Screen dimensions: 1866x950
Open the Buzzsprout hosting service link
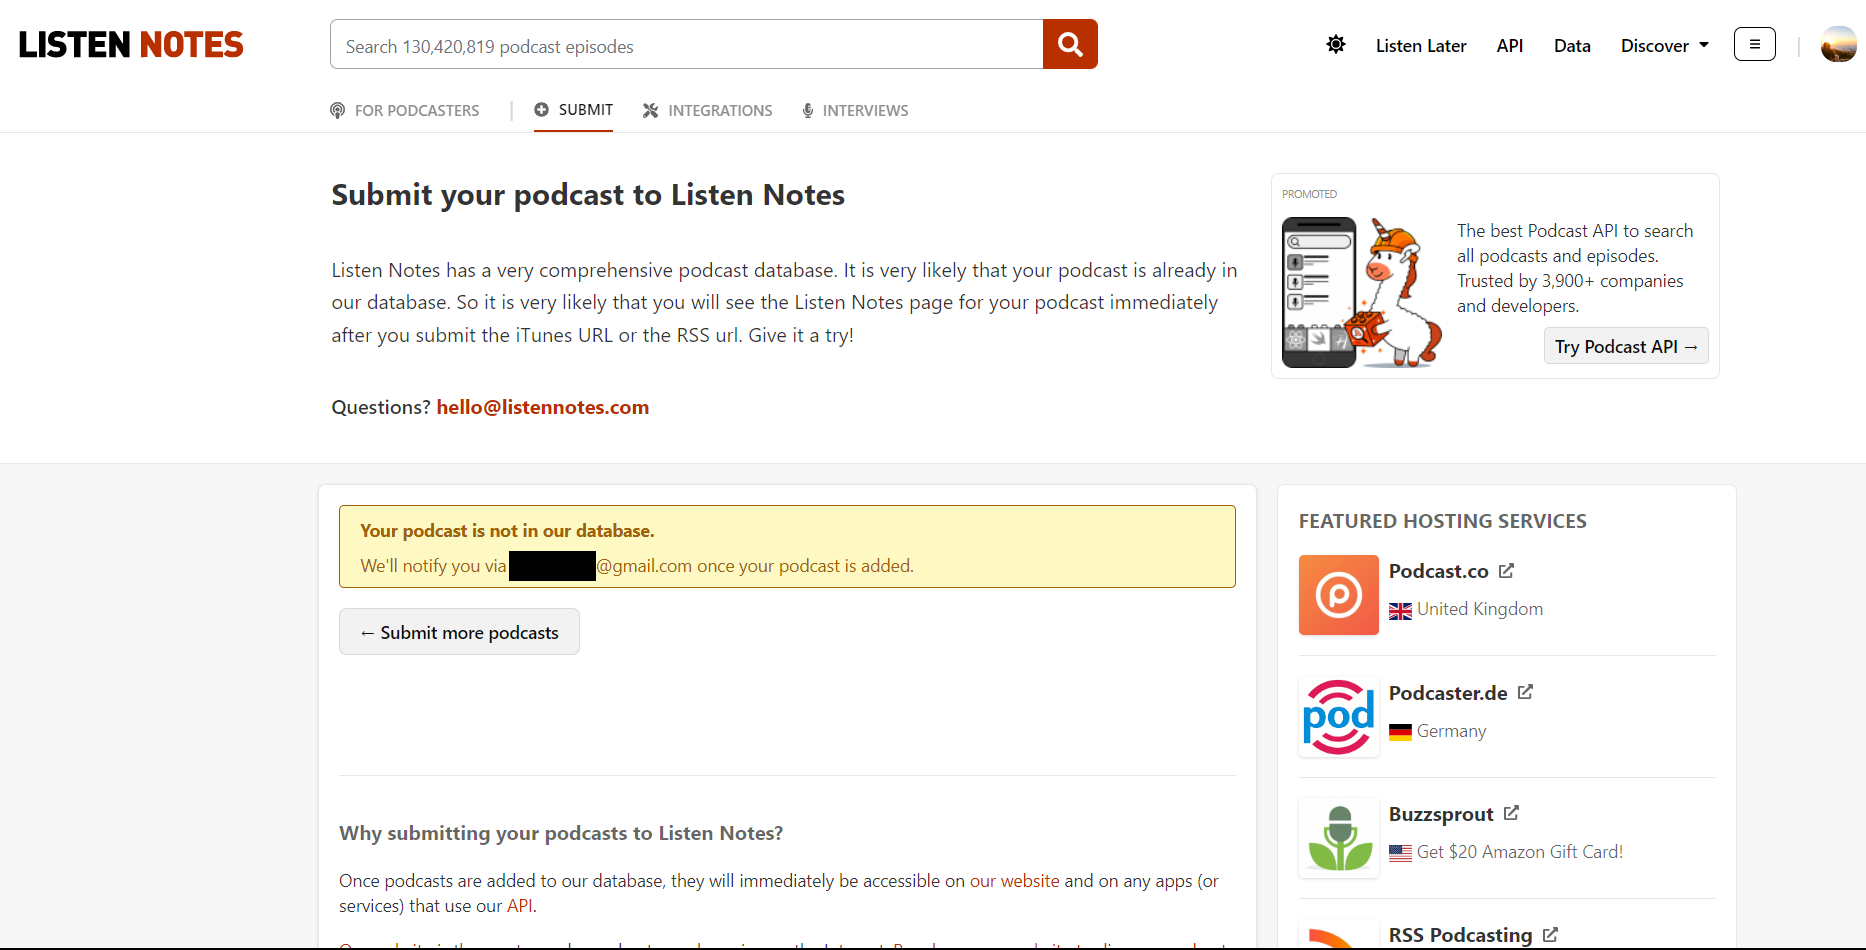coord(1441,814)
